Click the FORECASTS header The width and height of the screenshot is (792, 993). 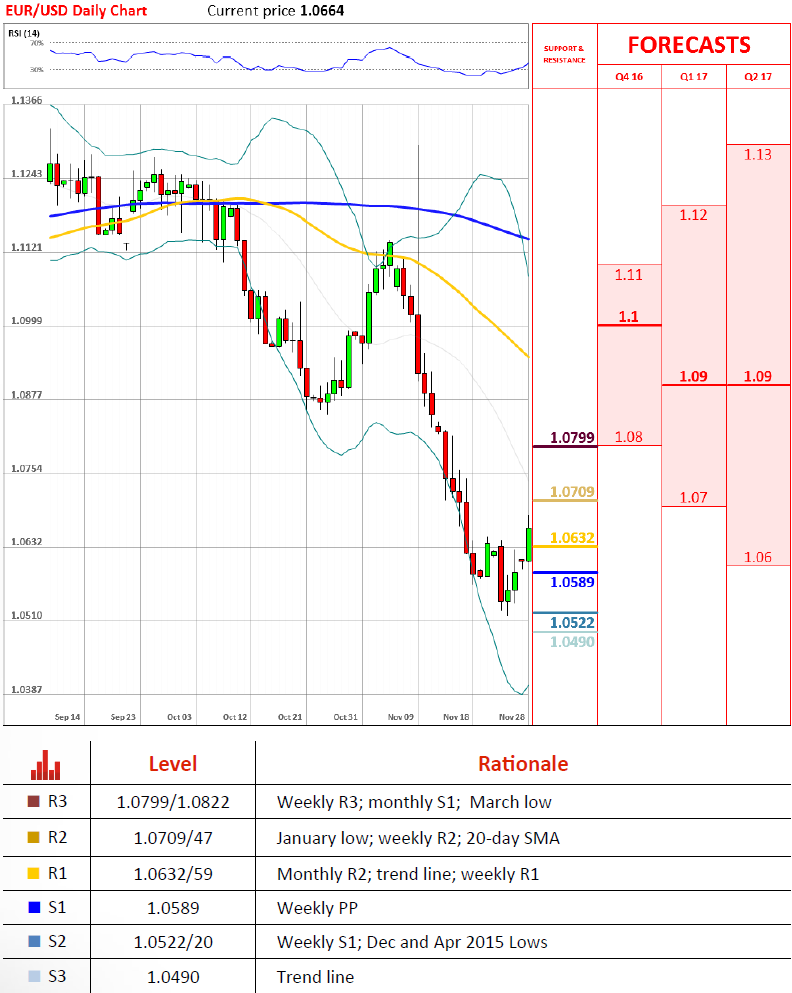[x=689, y=45]
